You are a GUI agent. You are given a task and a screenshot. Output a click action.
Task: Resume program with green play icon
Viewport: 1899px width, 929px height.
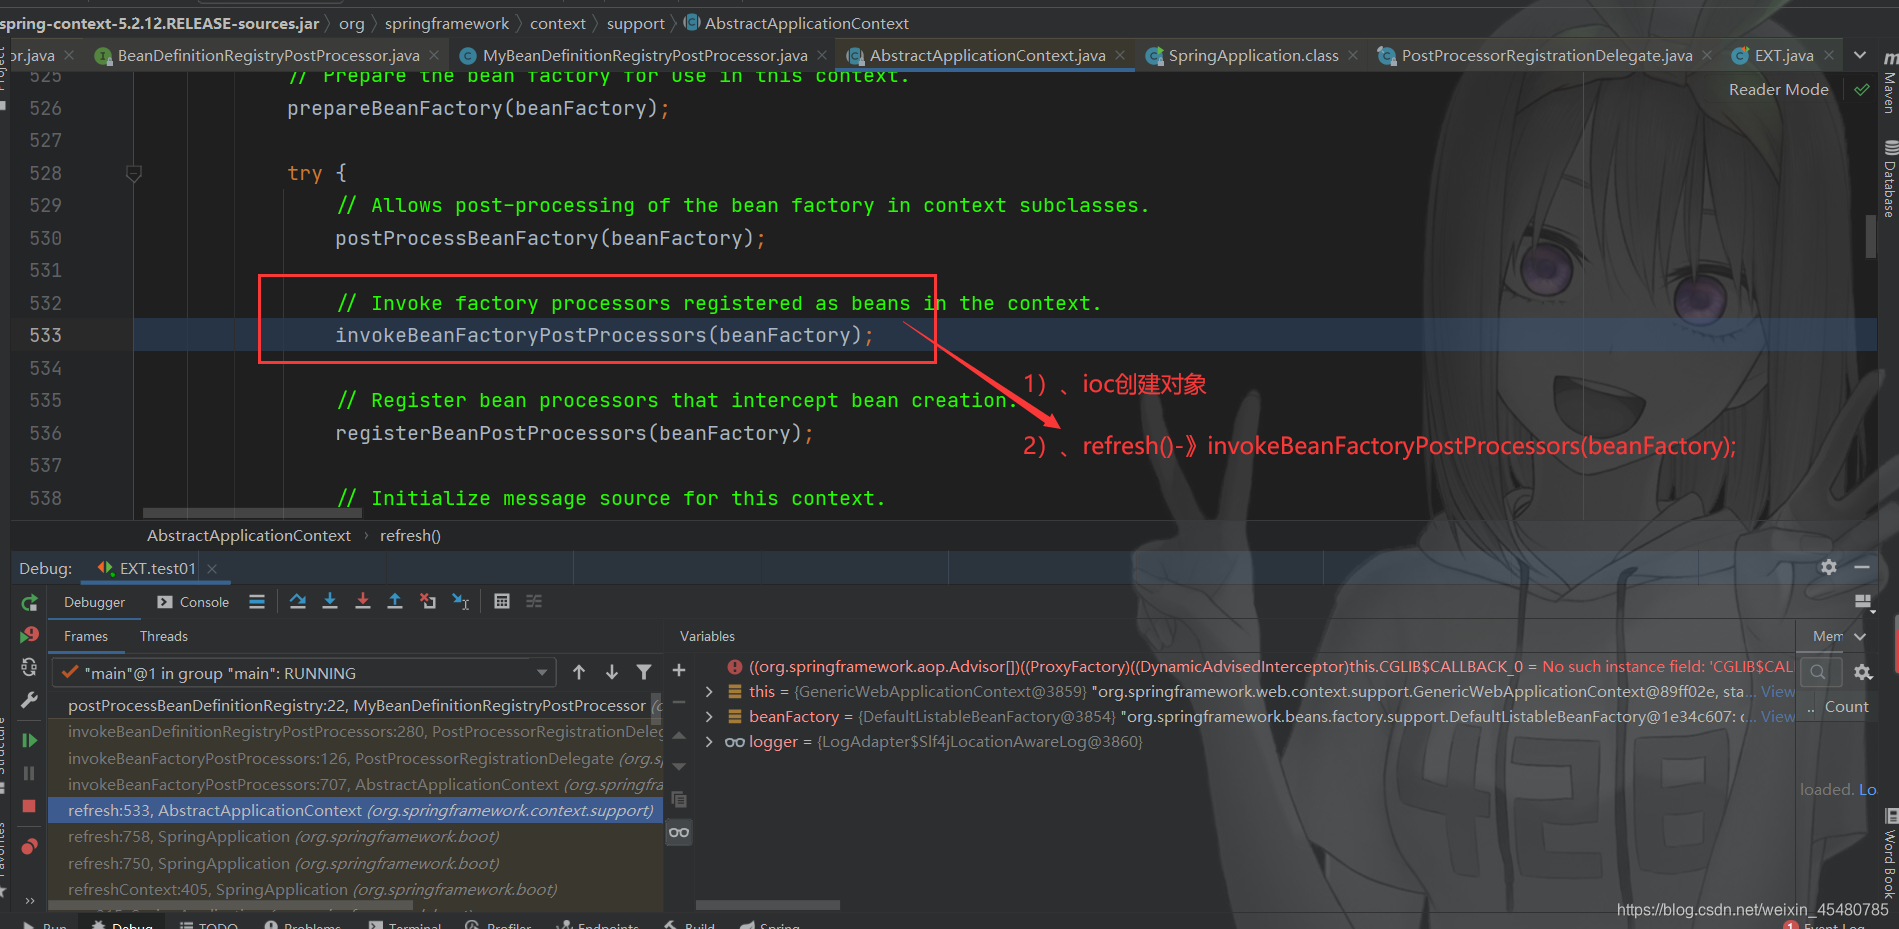29,740
